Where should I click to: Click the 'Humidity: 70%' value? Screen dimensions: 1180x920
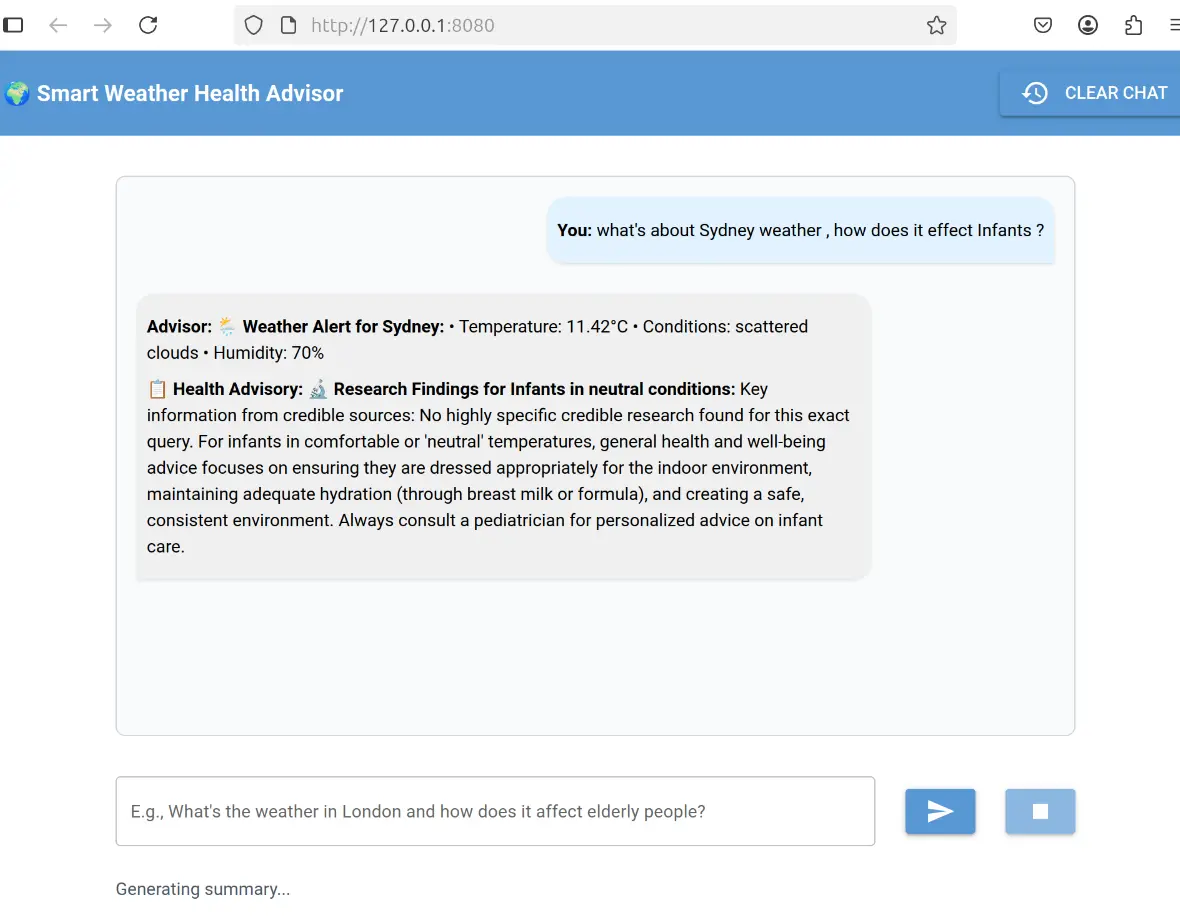click(269, 353)
